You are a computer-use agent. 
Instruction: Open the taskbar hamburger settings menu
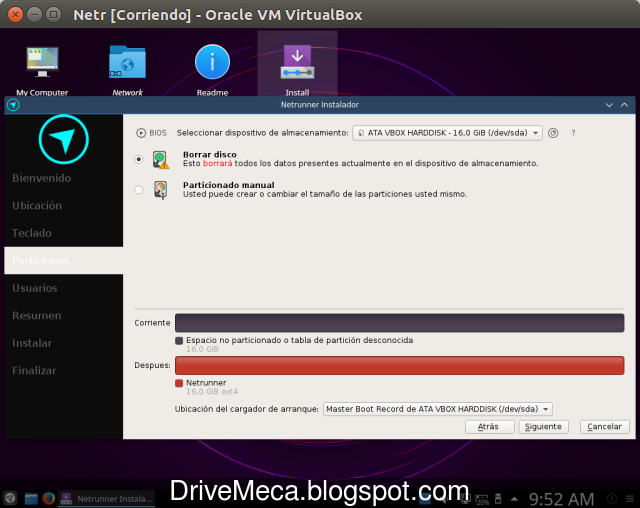pos(630,498)
